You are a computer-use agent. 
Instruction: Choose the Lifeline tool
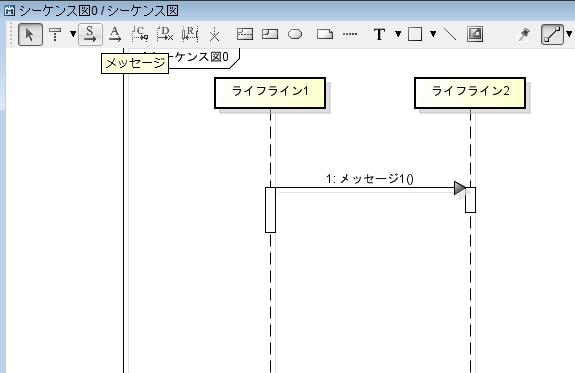coord(55,34)
